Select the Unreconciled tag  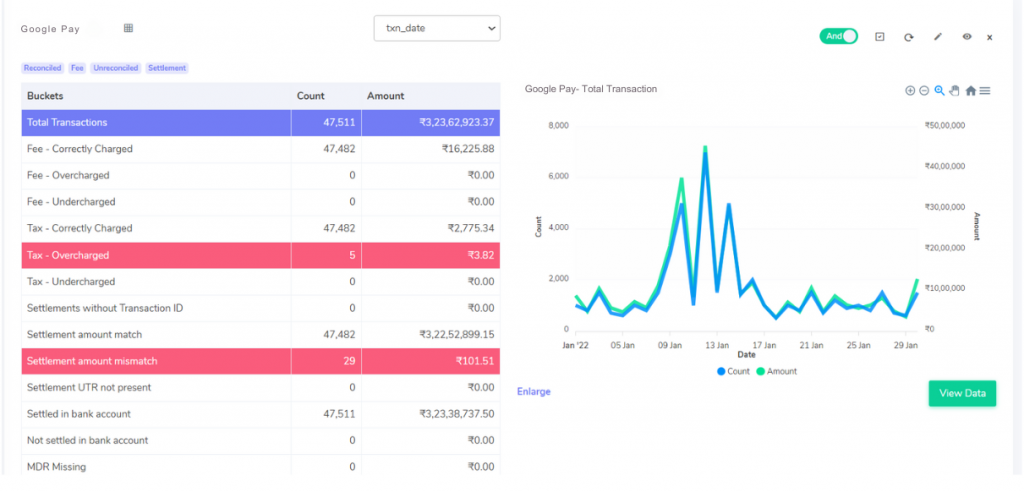pos(116,68)
